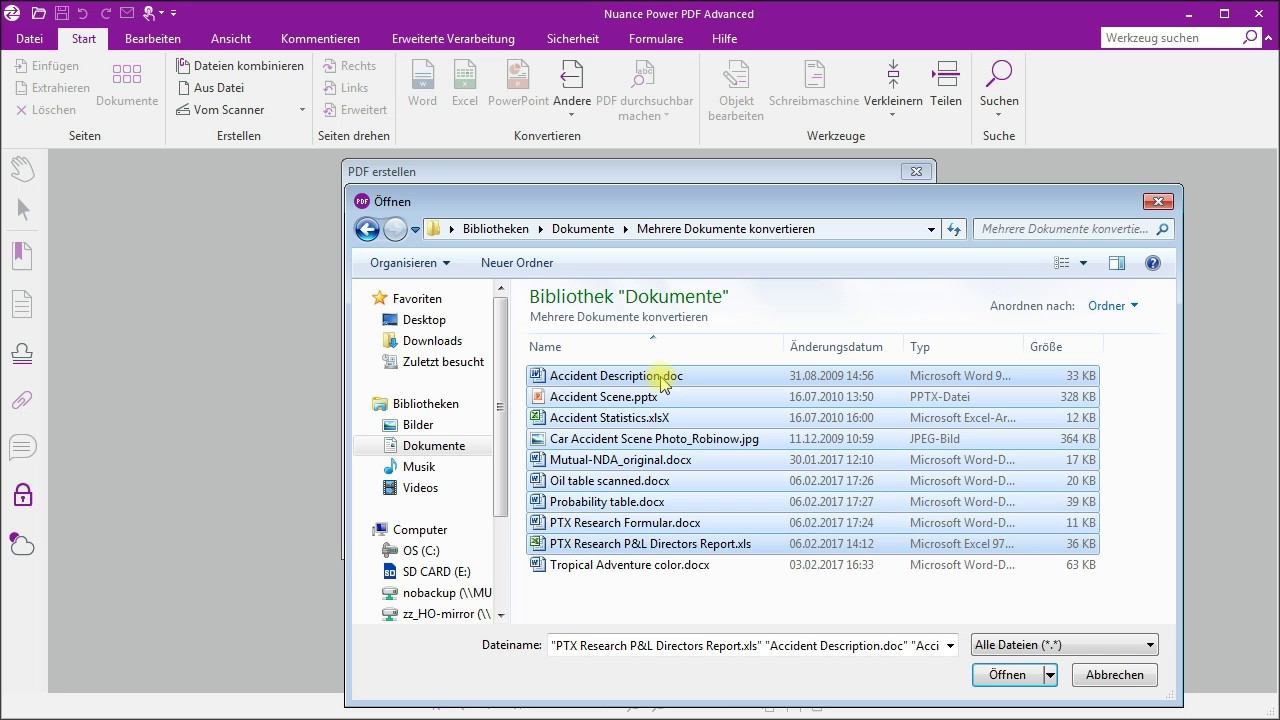Sort by the Änderungsdatum column header

click(836, 347)
